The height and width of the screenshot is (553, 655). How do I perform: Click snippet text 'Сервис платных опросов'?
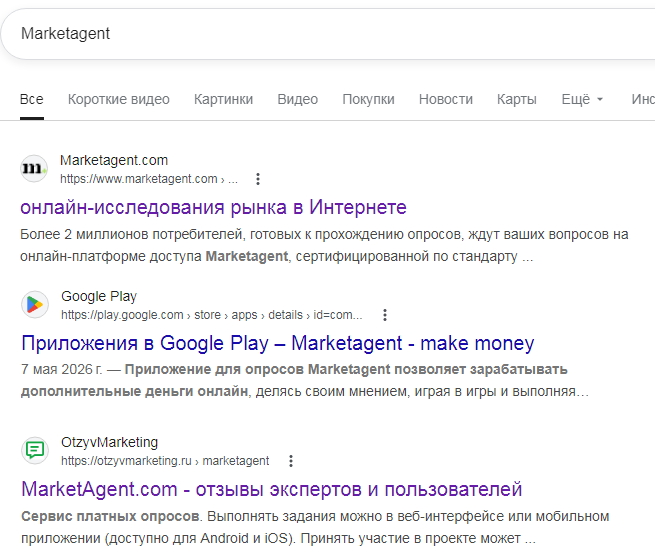pyautogui.click(x=110, y=516)
